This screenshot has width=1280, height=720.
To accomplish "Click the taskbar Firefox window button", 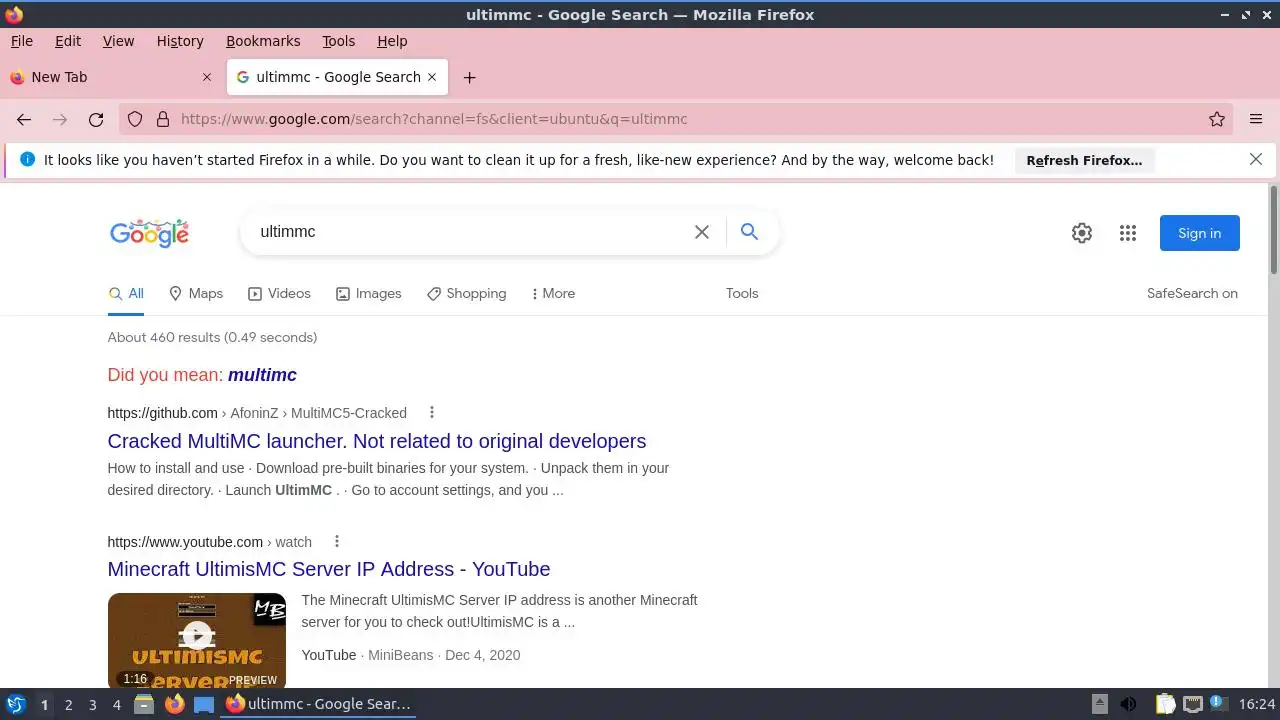I will click(319, 704).
